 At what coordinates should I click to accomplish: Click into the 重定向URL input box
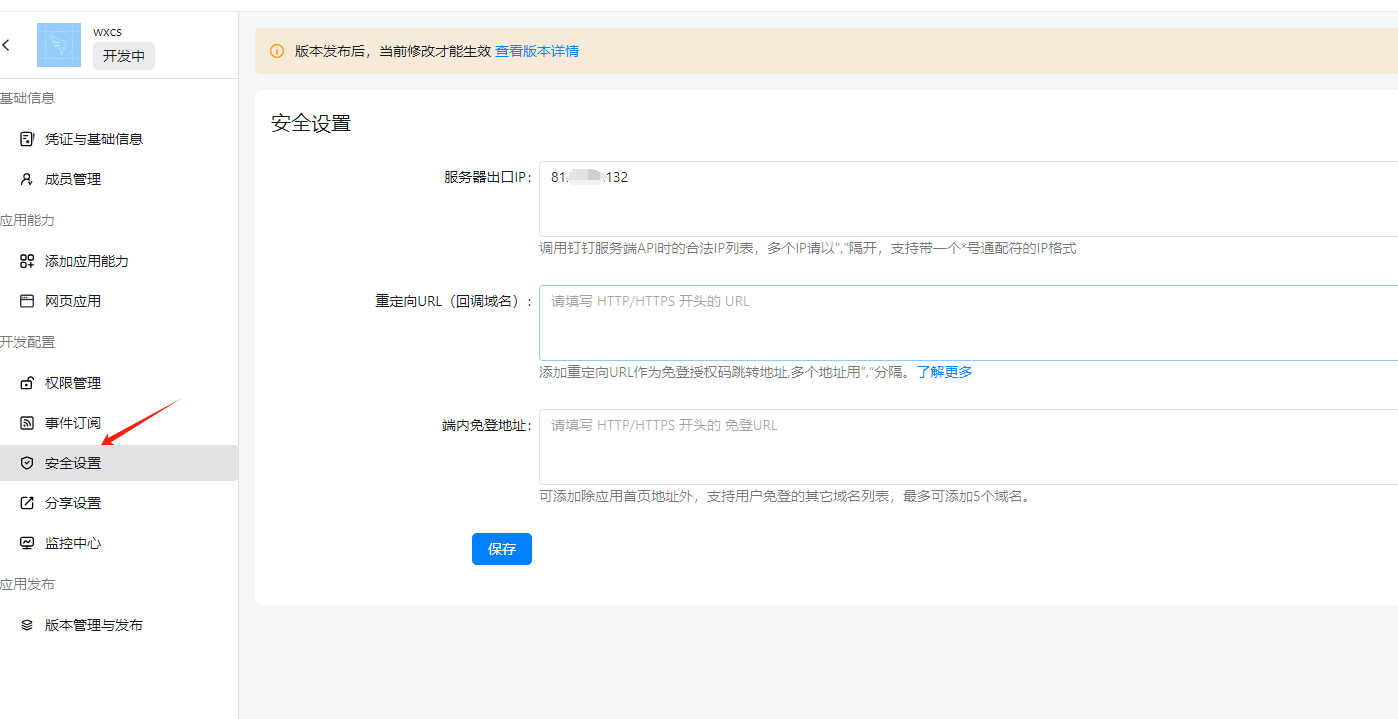(967, 323)
